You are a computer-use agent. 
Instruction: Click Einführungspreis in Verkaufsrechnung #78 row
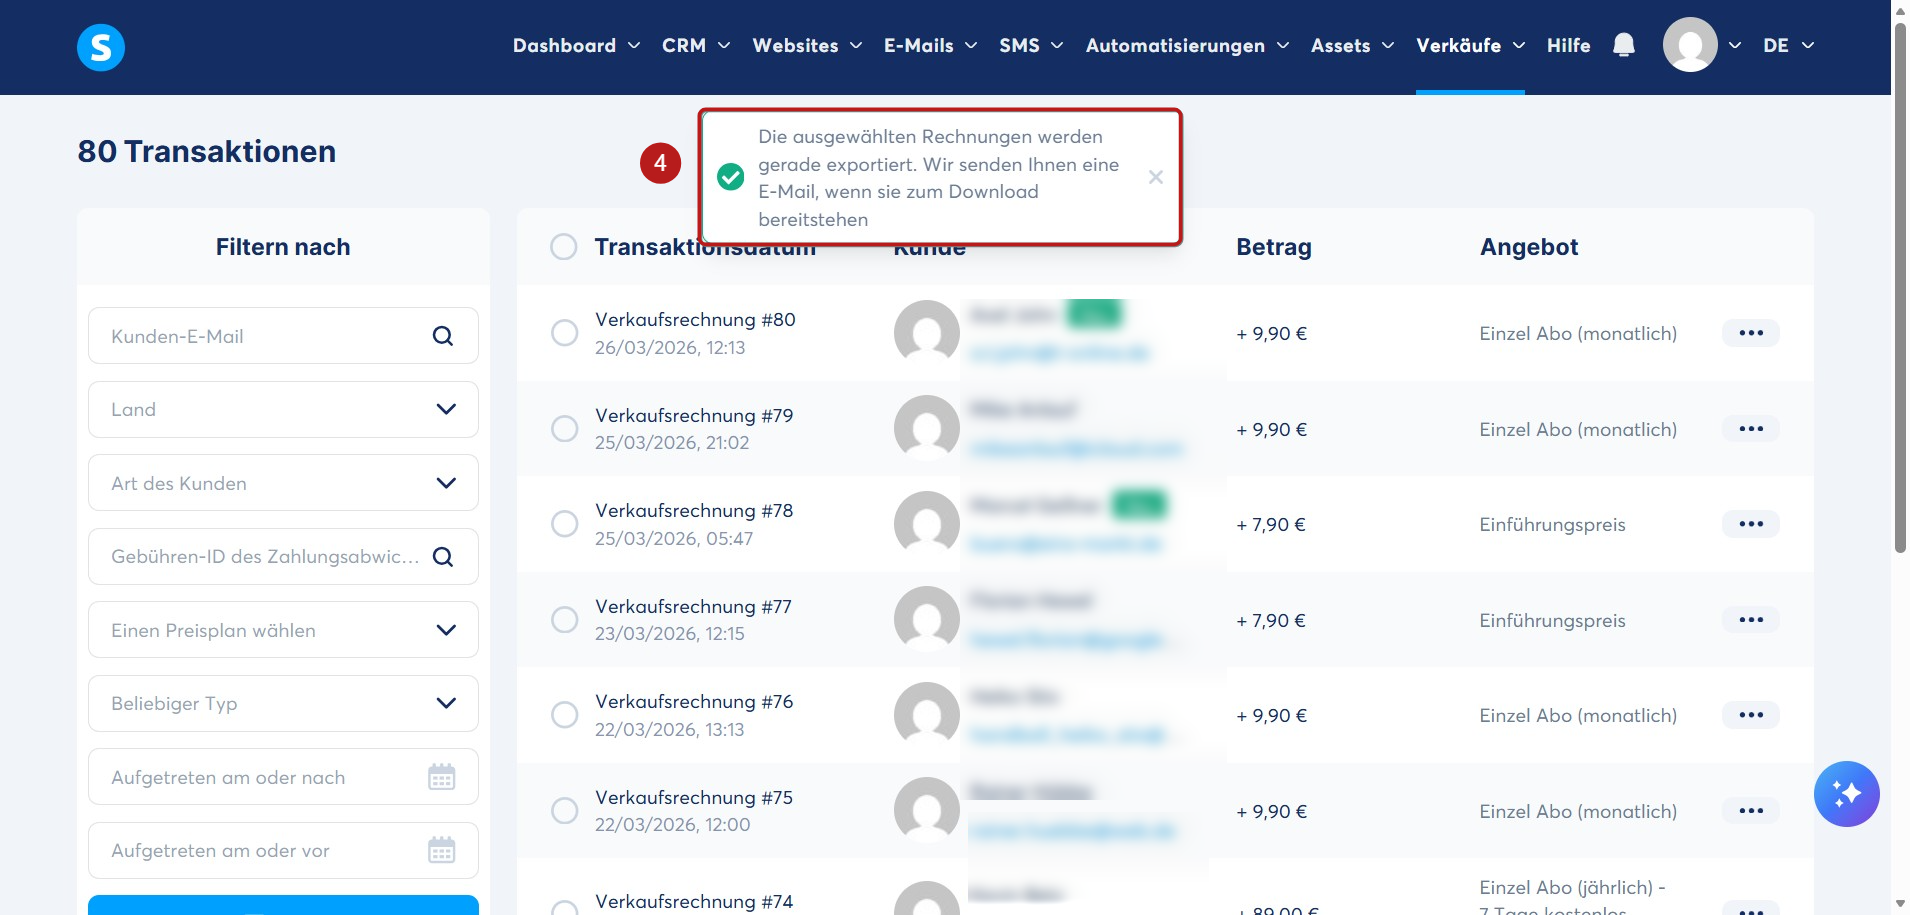click(1552, 525)
